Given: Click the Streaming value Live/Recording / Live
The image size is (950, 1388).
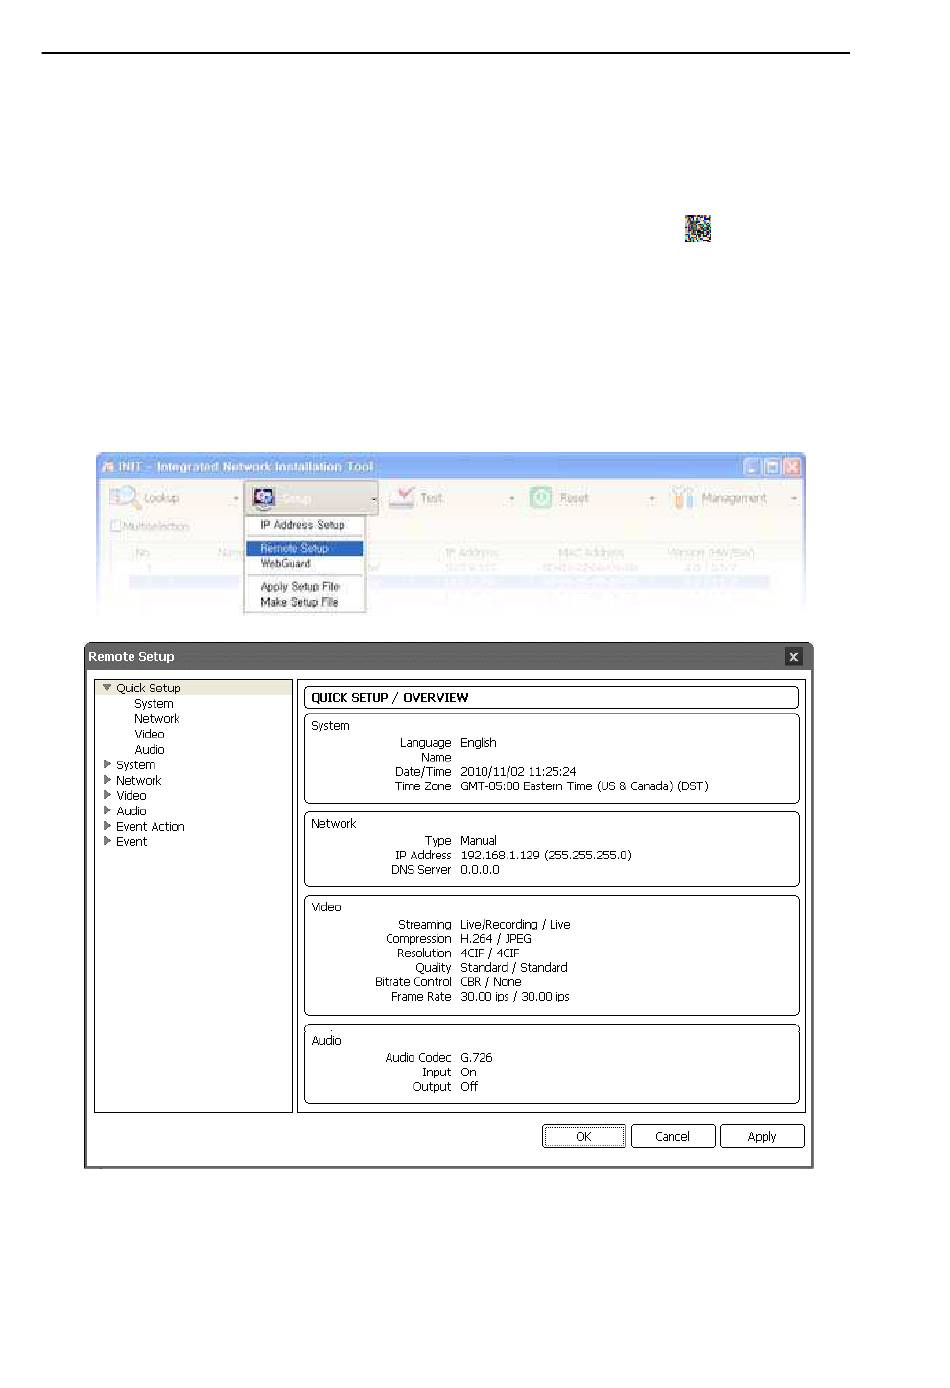Looking at the screenshot, I should click(x=515, y=925).
